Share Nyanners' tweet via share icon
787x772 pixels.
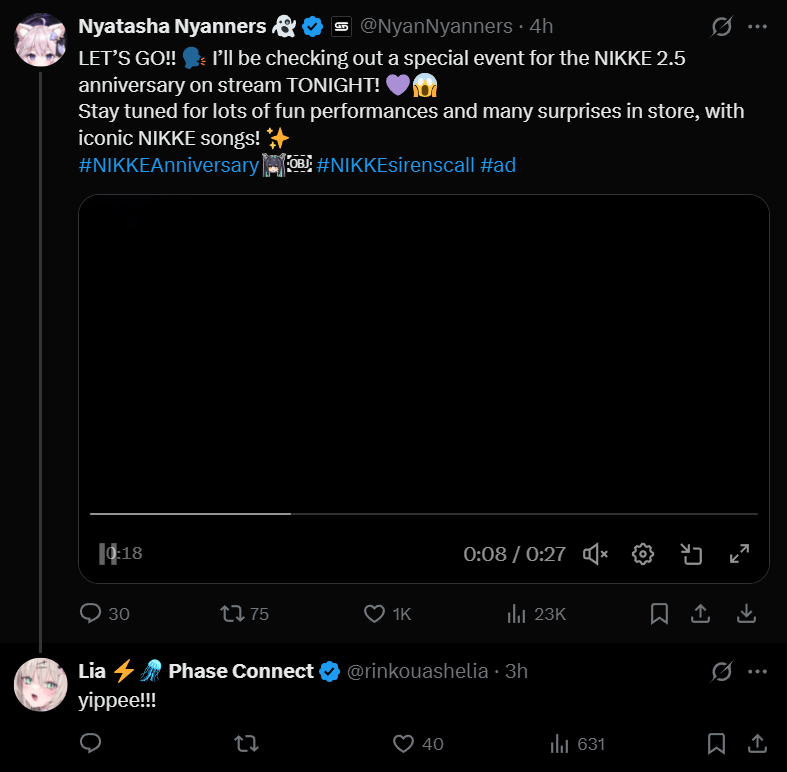tap(701, 613)
